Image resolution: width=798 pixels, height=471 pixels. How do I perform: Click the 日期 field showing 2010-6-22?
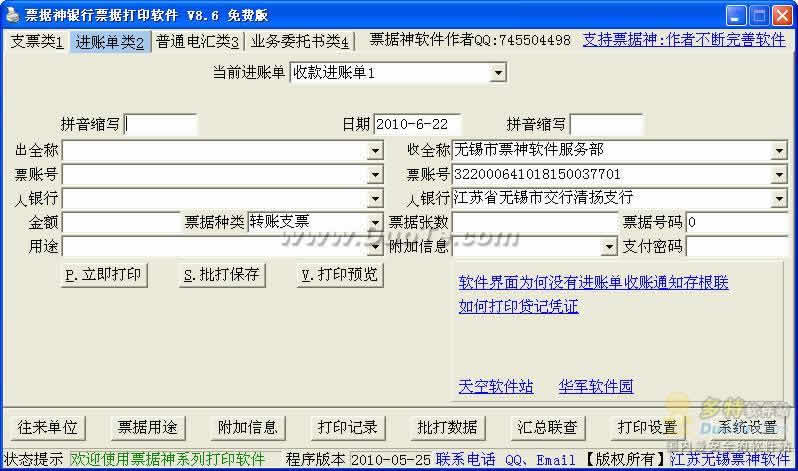(417, 124)
